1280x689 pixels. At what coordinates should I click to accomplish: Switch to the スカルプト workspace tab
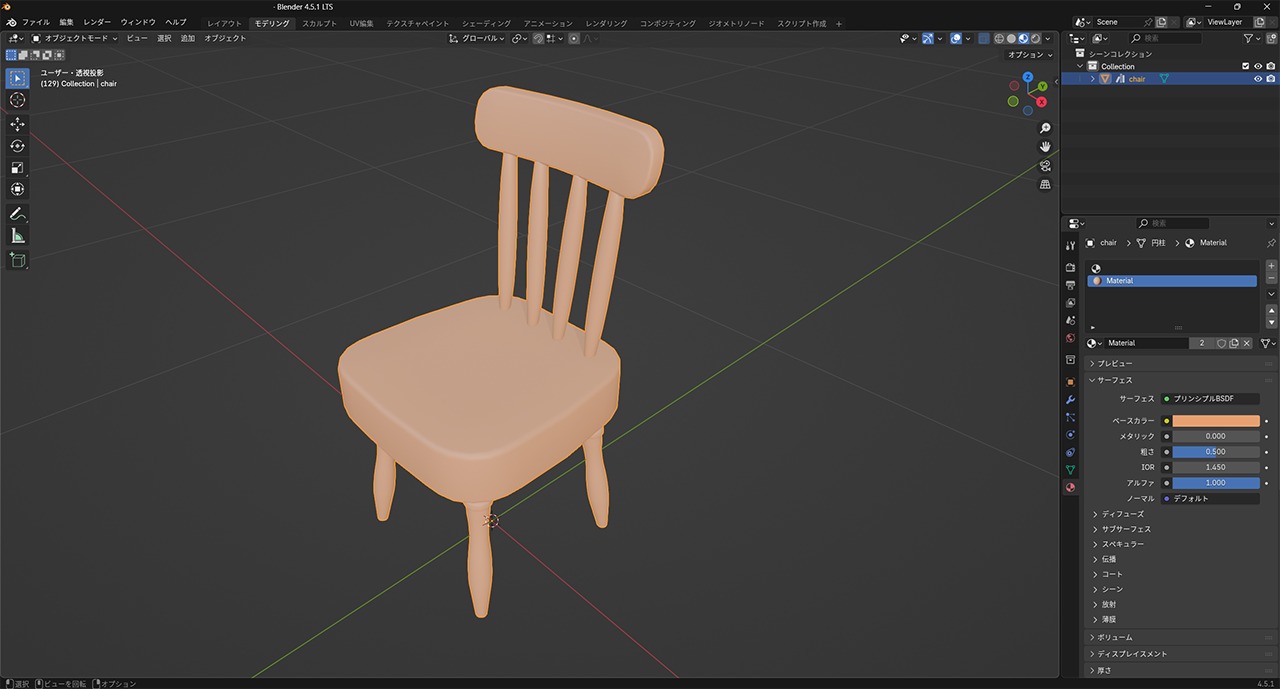click(x=319, y=23)
